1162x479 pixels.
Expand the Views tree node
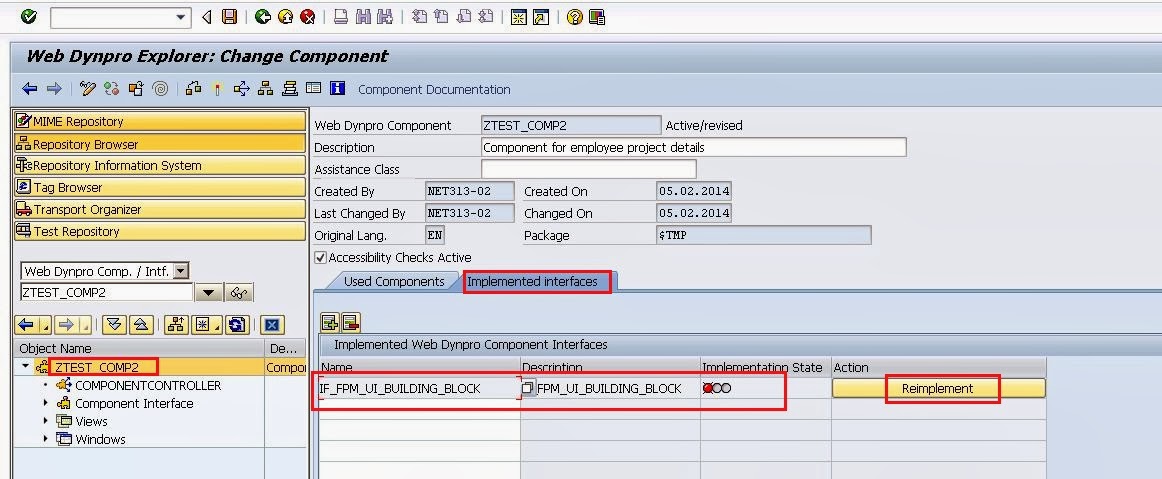[46, 422]
